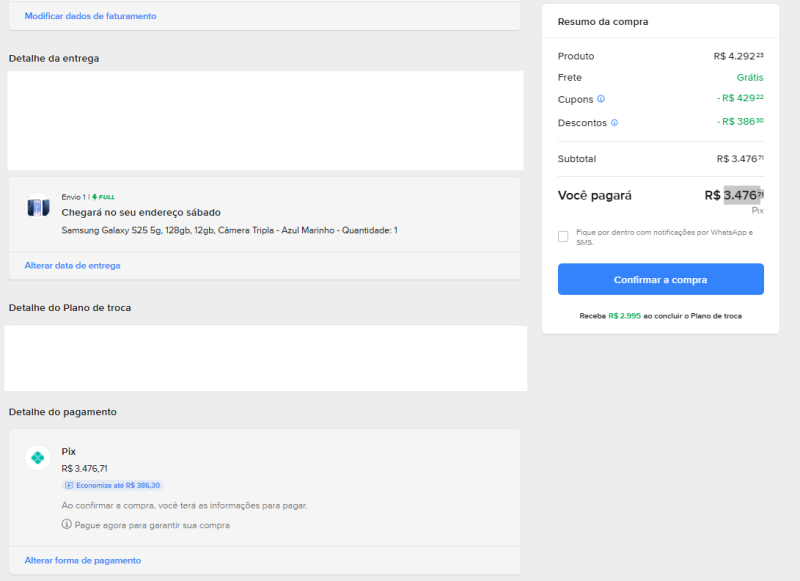Select 'Alterar forma de pagamento' link
This screenshot has height=581, width=800.
pos(82,561)
